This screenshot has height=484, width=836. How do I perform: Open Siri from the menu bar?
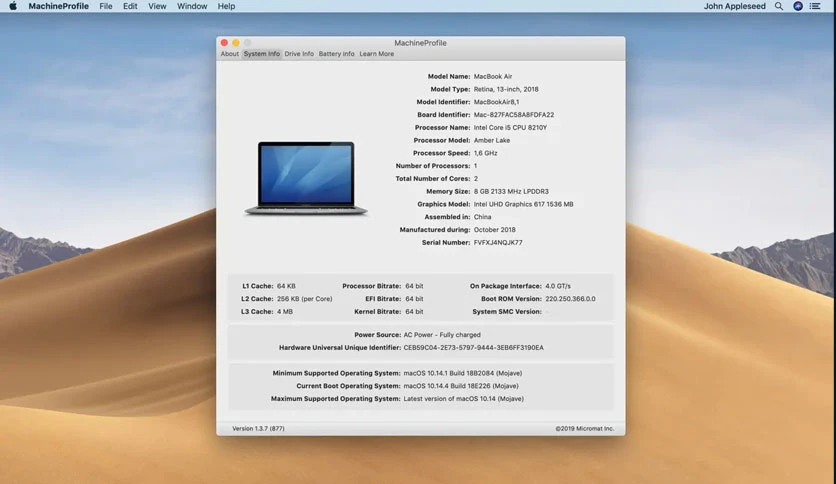798,6
